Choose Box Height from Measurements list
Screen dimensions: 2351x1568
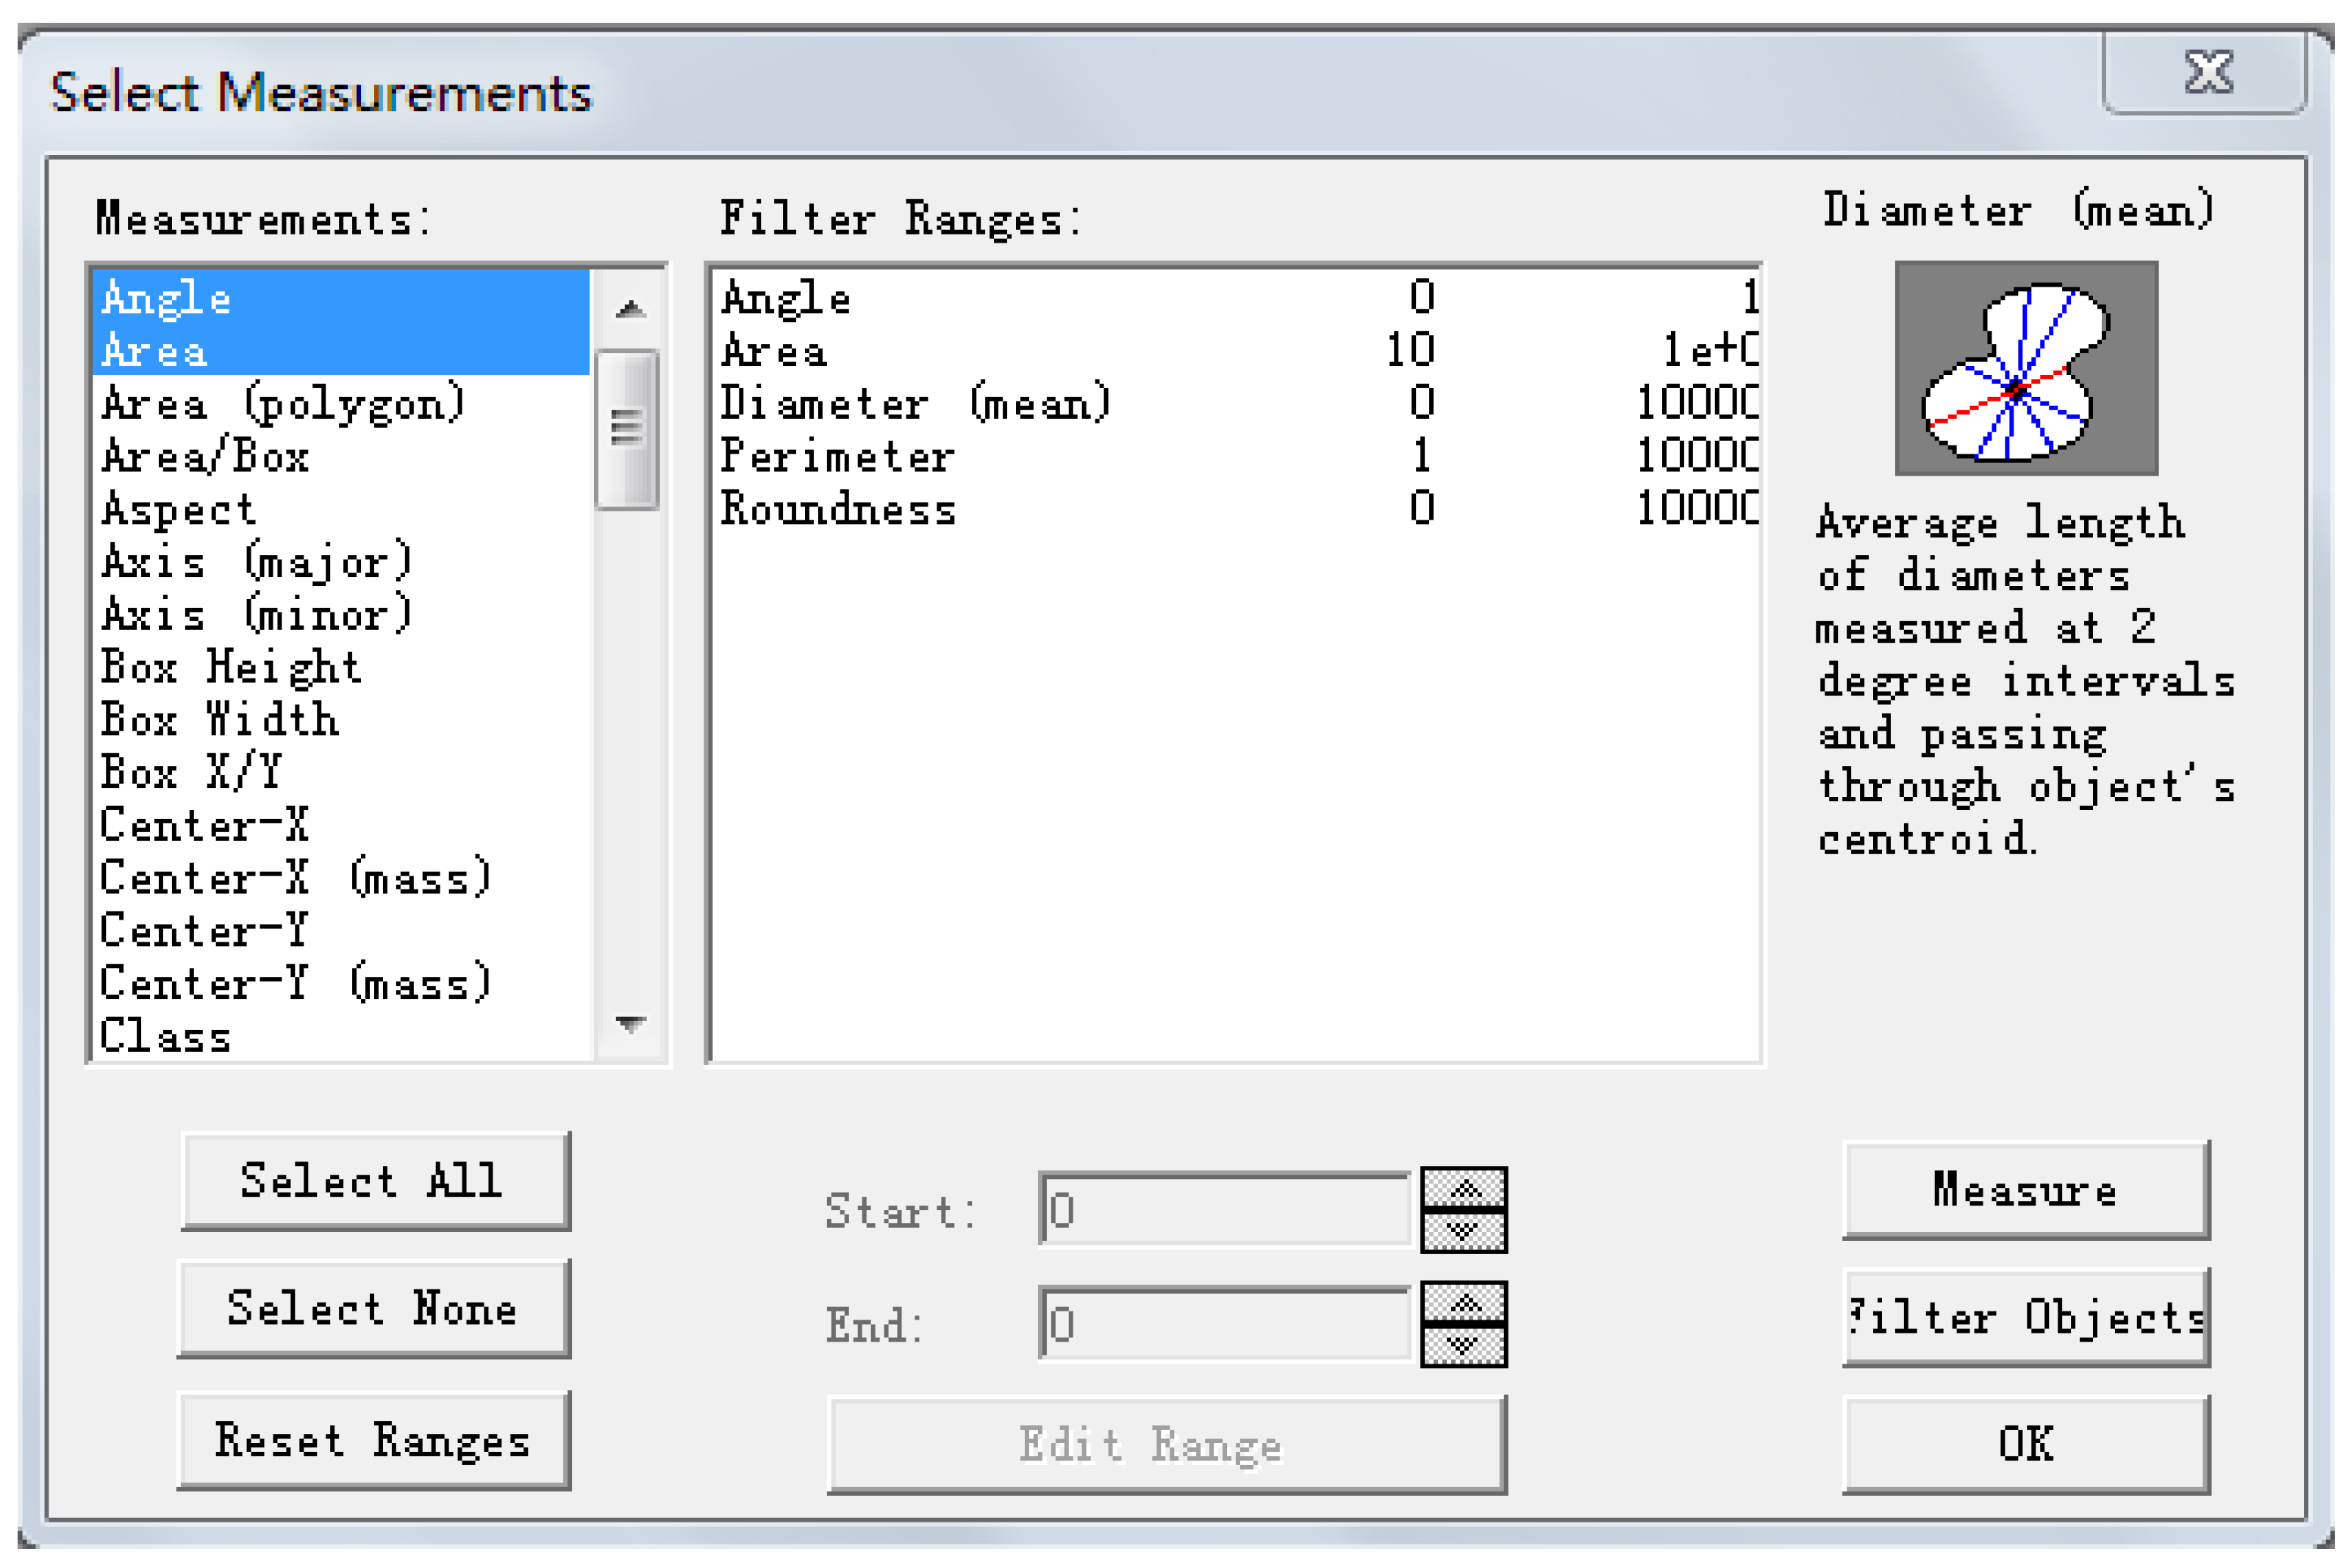coord(230,668)
